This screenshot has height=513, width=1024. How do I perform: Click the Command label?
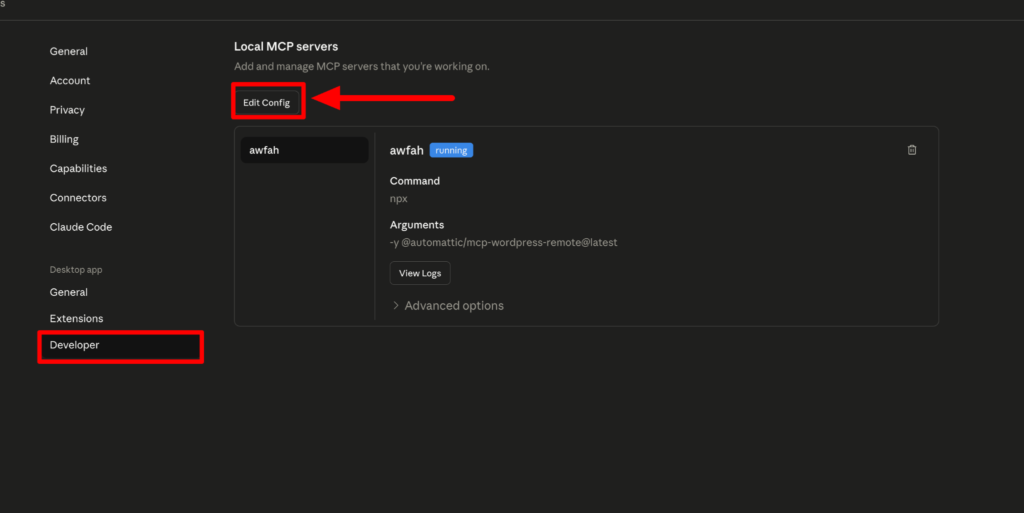point(415,181)
